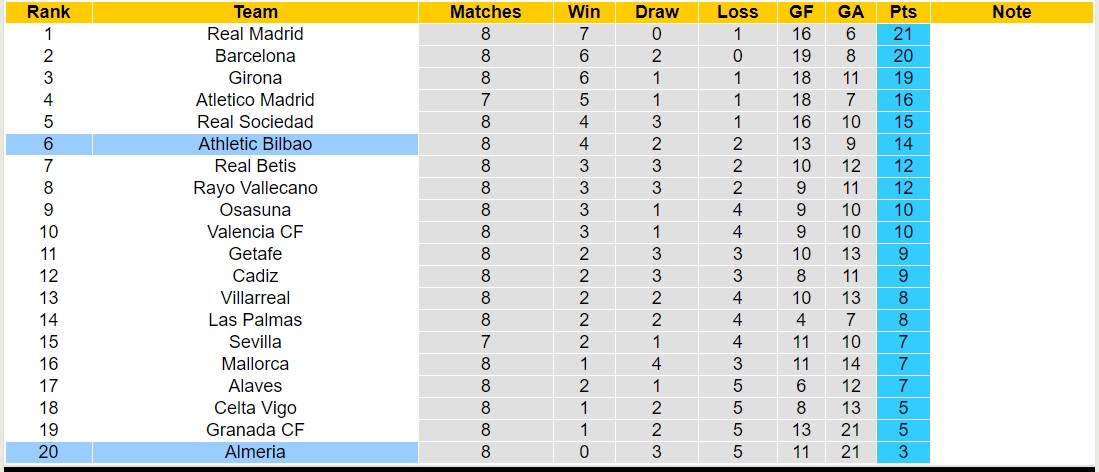1099x472 pixels.
Task: Open the Real Sociedad team link
Action: pos(255,122)
